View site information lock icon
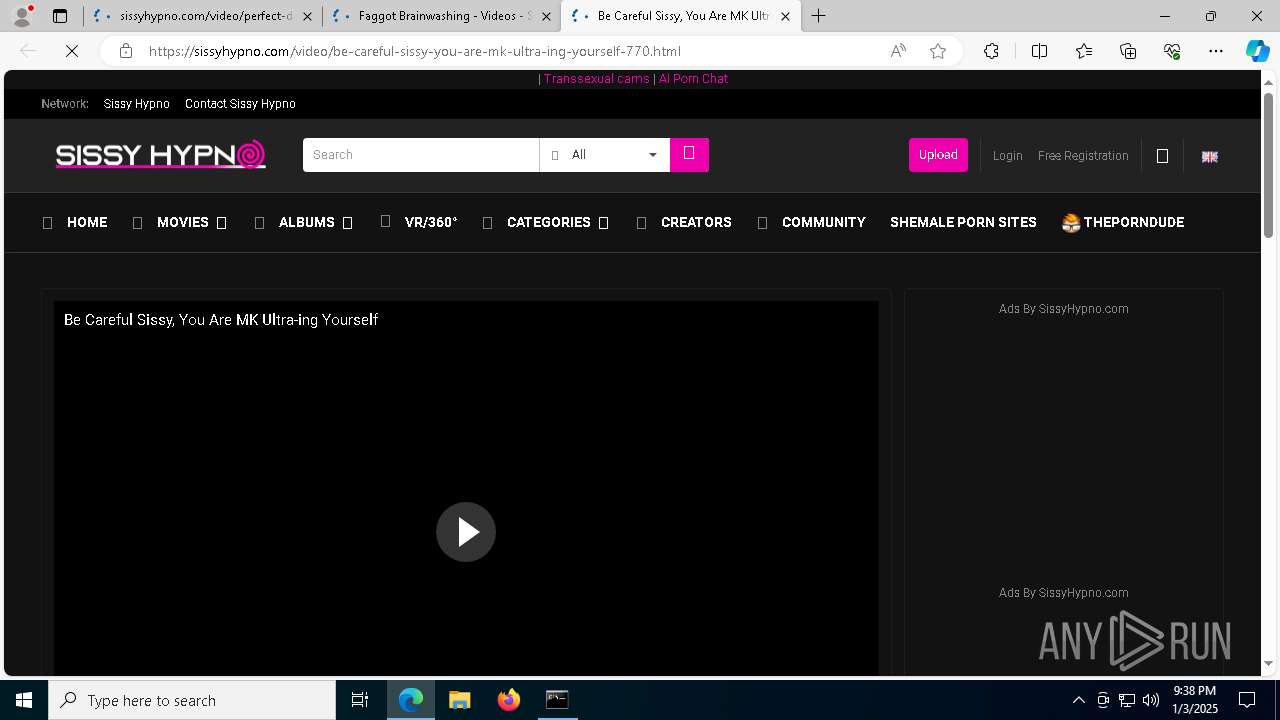The image size is (1280, 720). coord(126,51)
